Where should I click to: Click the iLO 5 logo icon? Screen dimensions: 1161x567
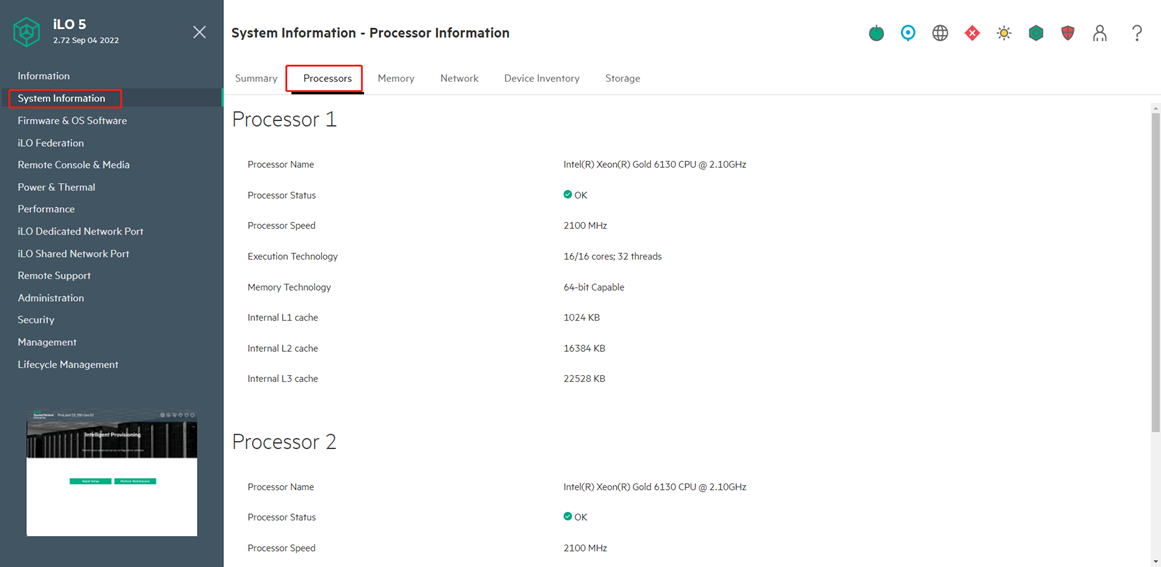27,32
